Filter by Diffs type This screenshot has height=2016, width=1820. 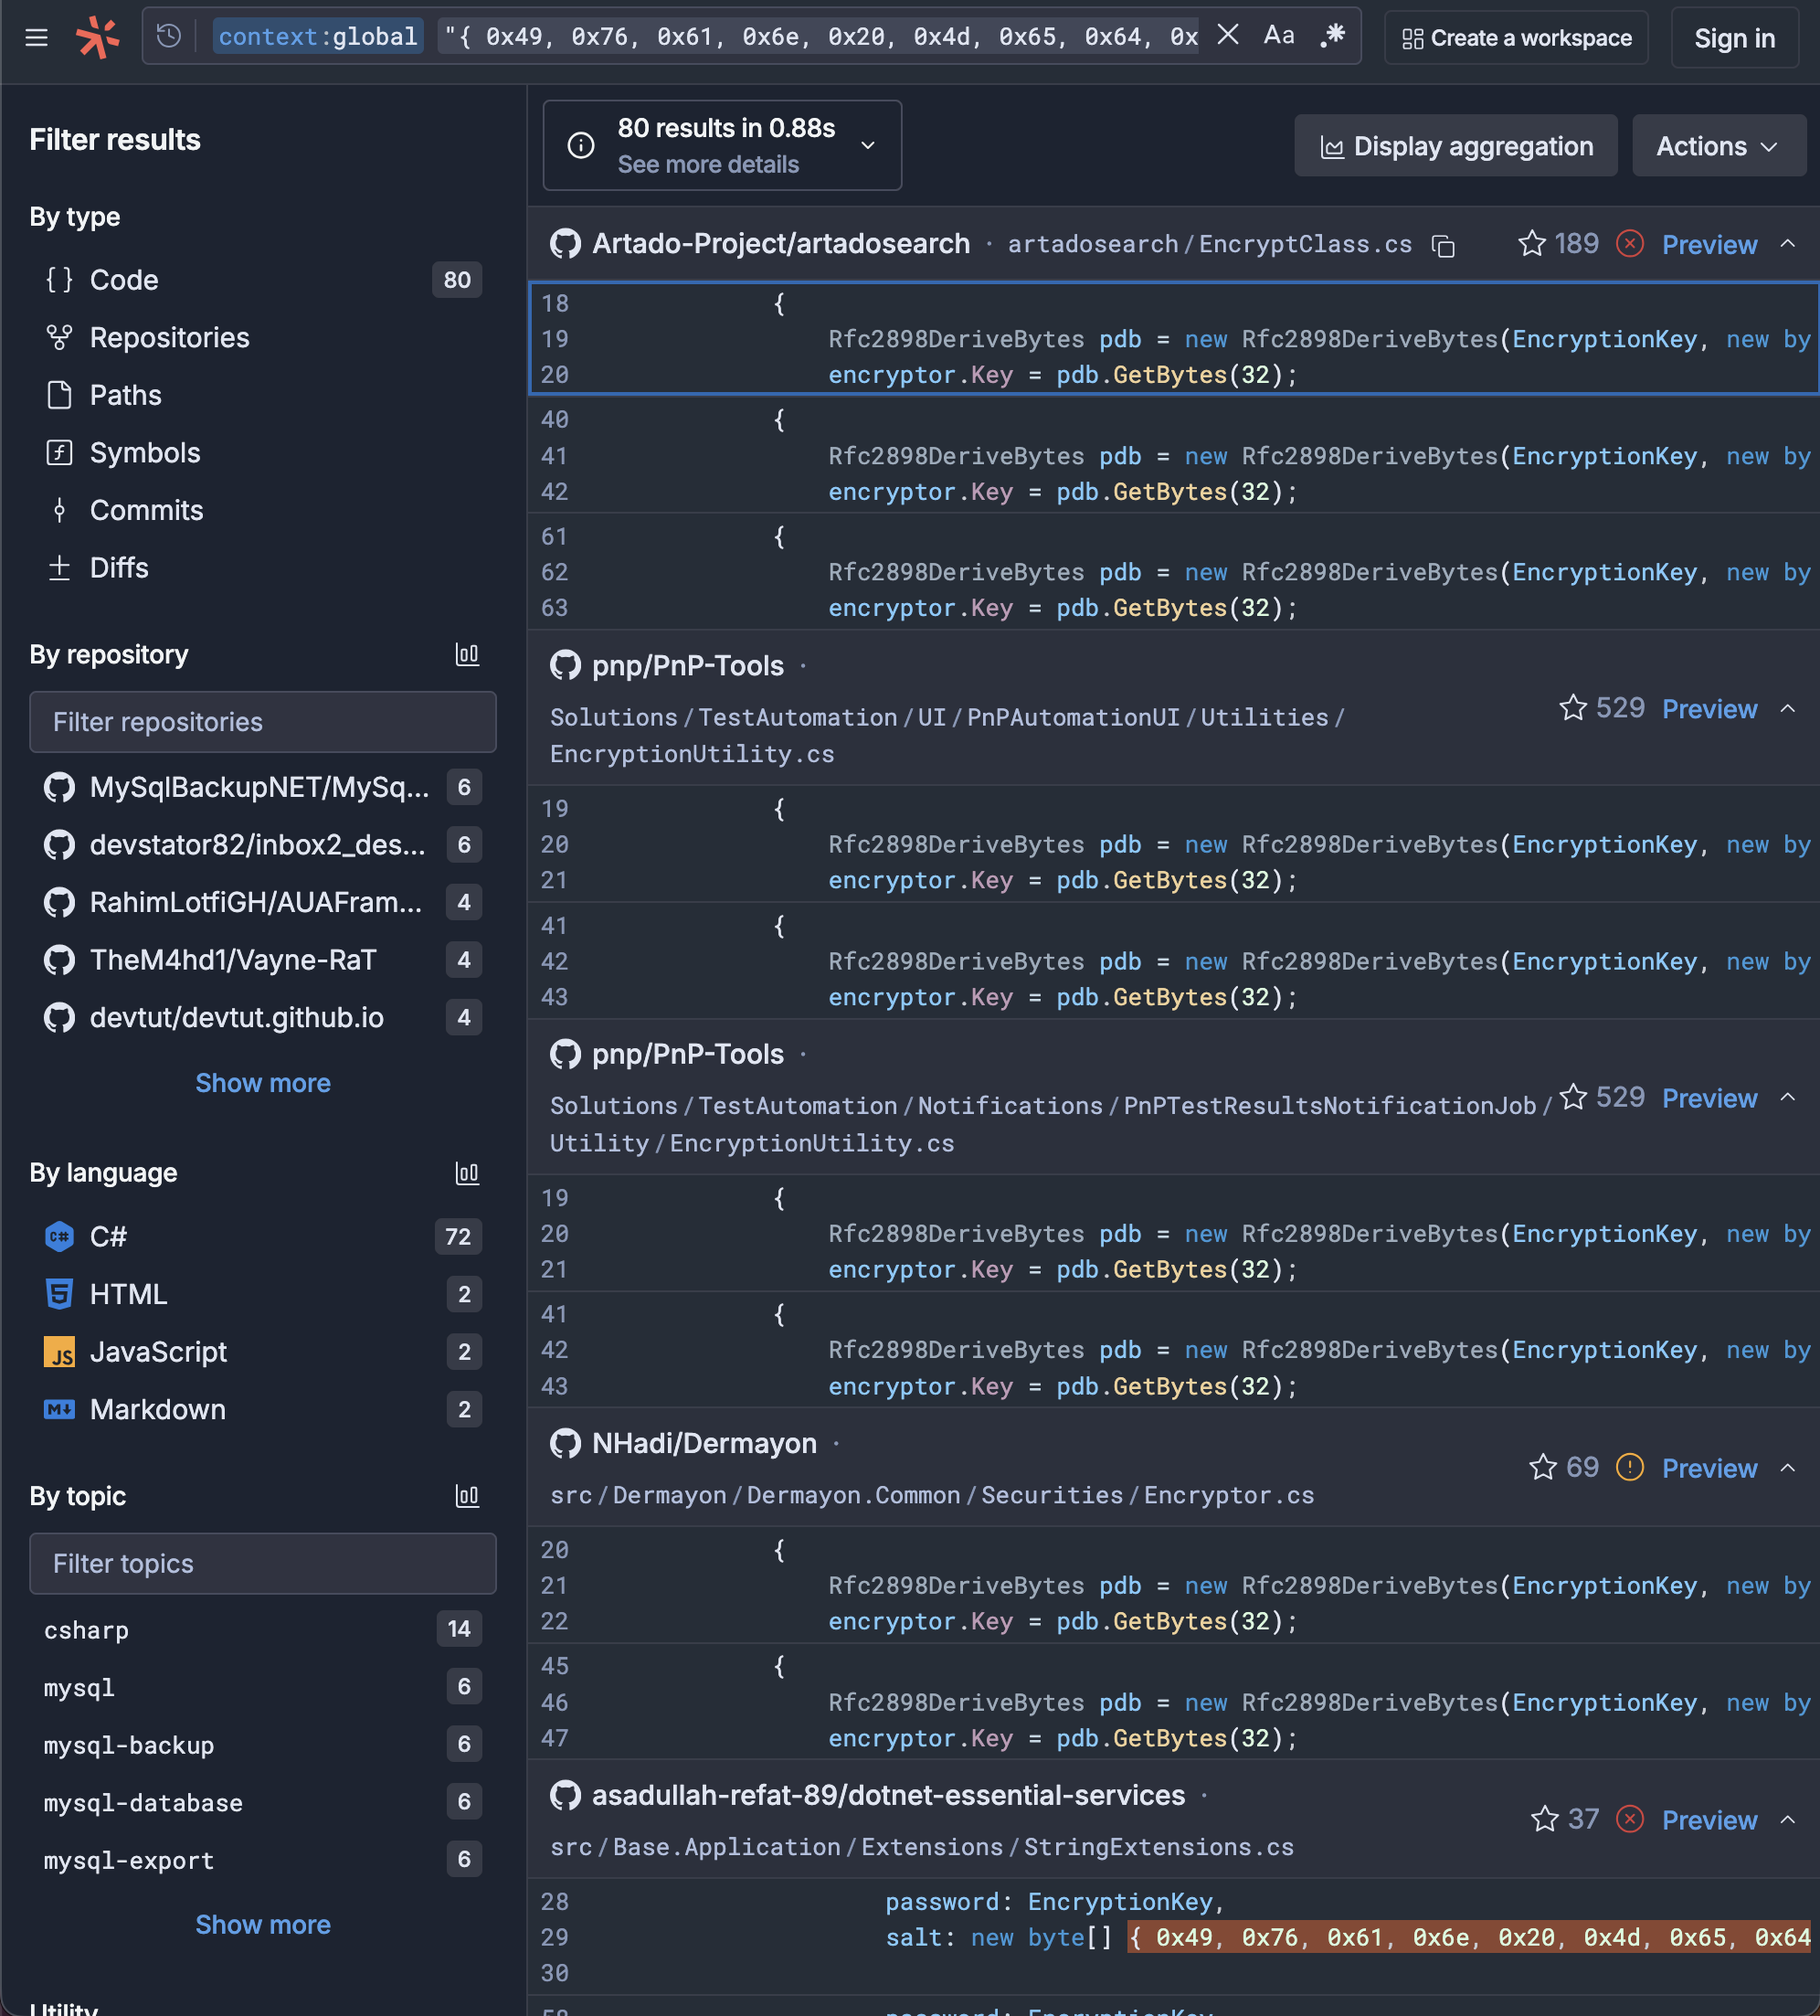(x=263, y=568)
